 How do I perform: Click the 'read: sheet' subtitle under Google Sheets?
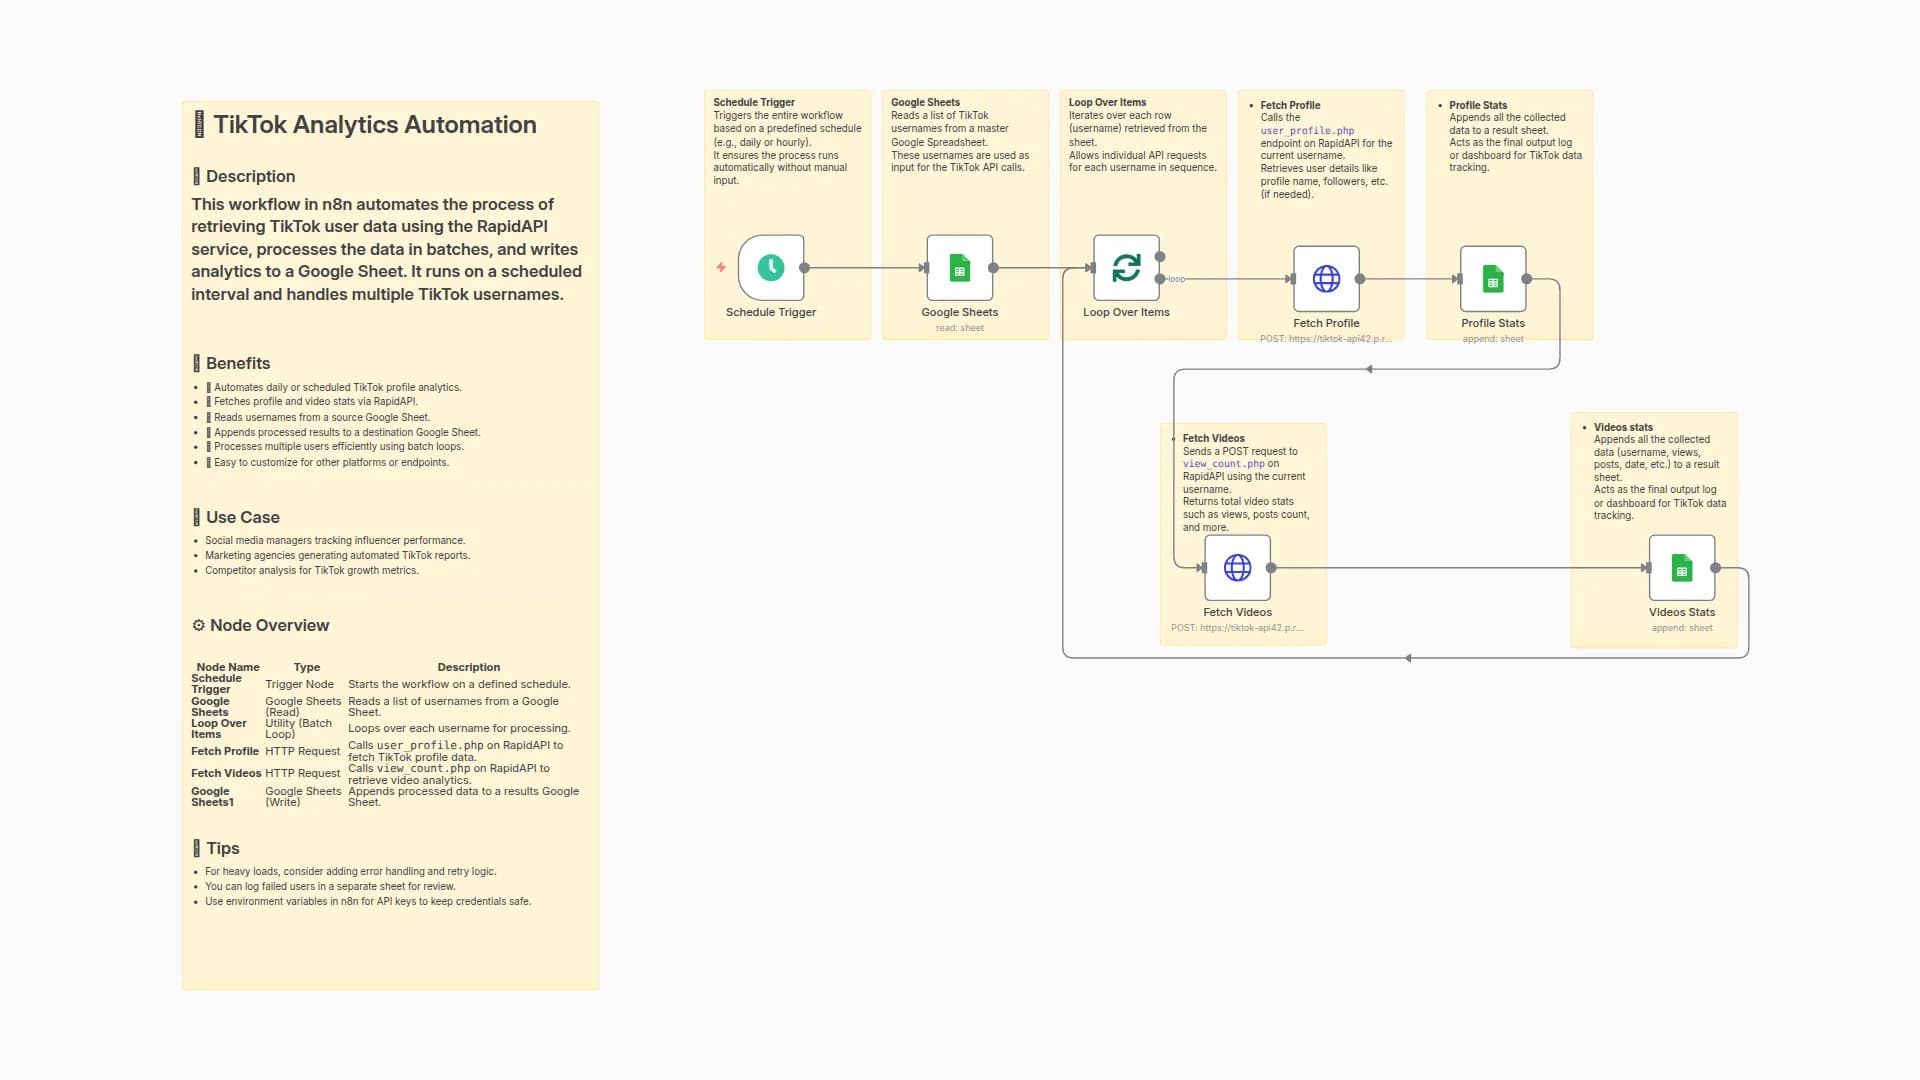pyautogui.click(x=959, y=327)
